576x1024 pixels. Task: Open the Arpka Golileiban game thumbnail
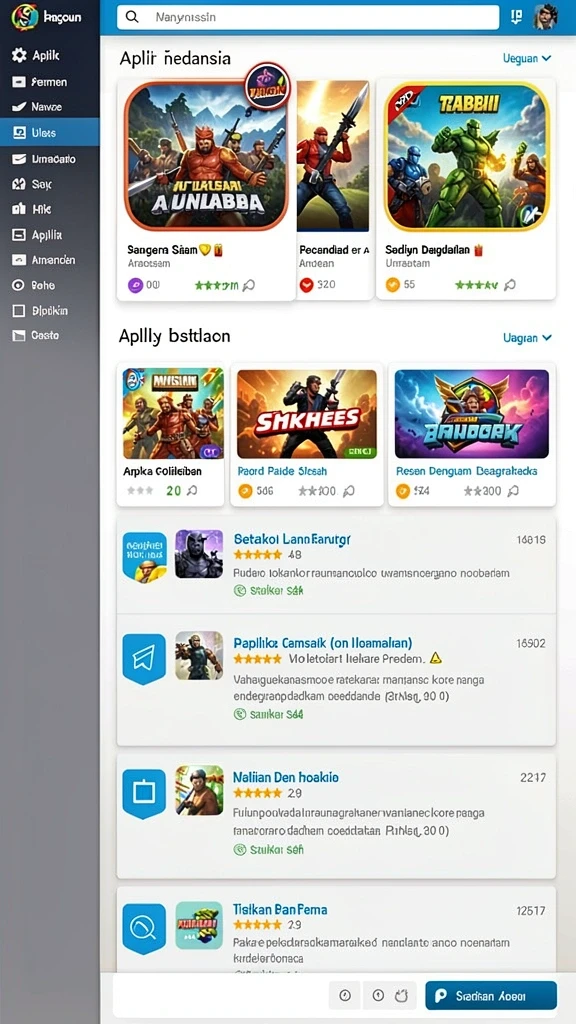point(173,413)
